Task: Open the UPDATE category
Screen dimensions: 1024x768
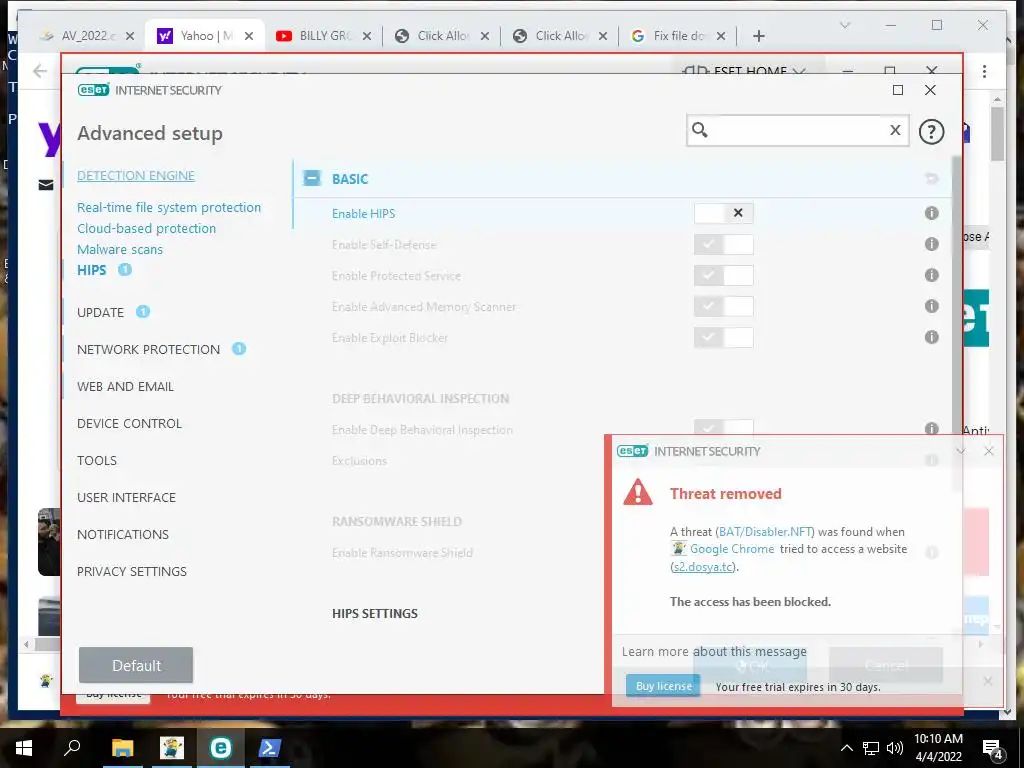Action: tap(100, 313)
